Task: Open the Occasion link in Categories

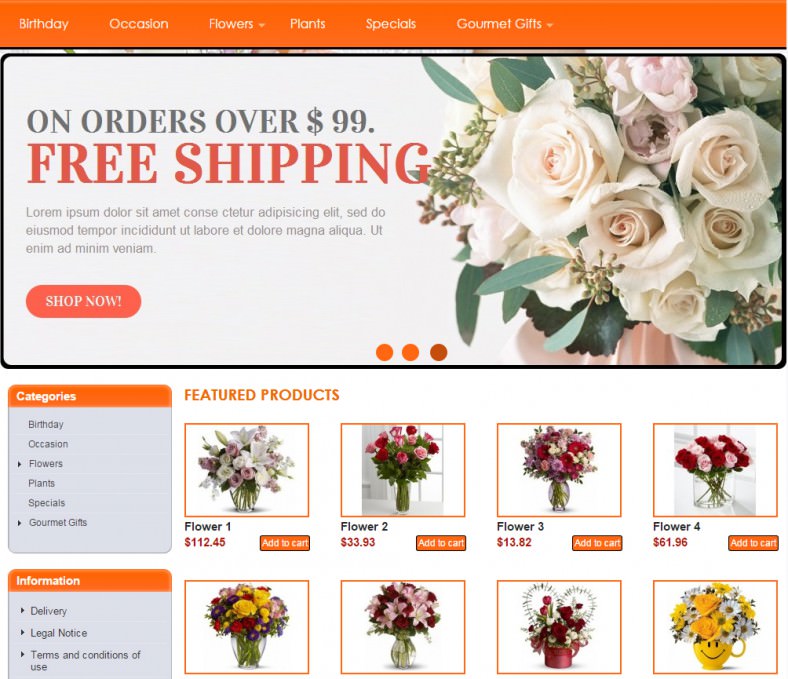Action: pyautogui.click(x=48, y=444)
